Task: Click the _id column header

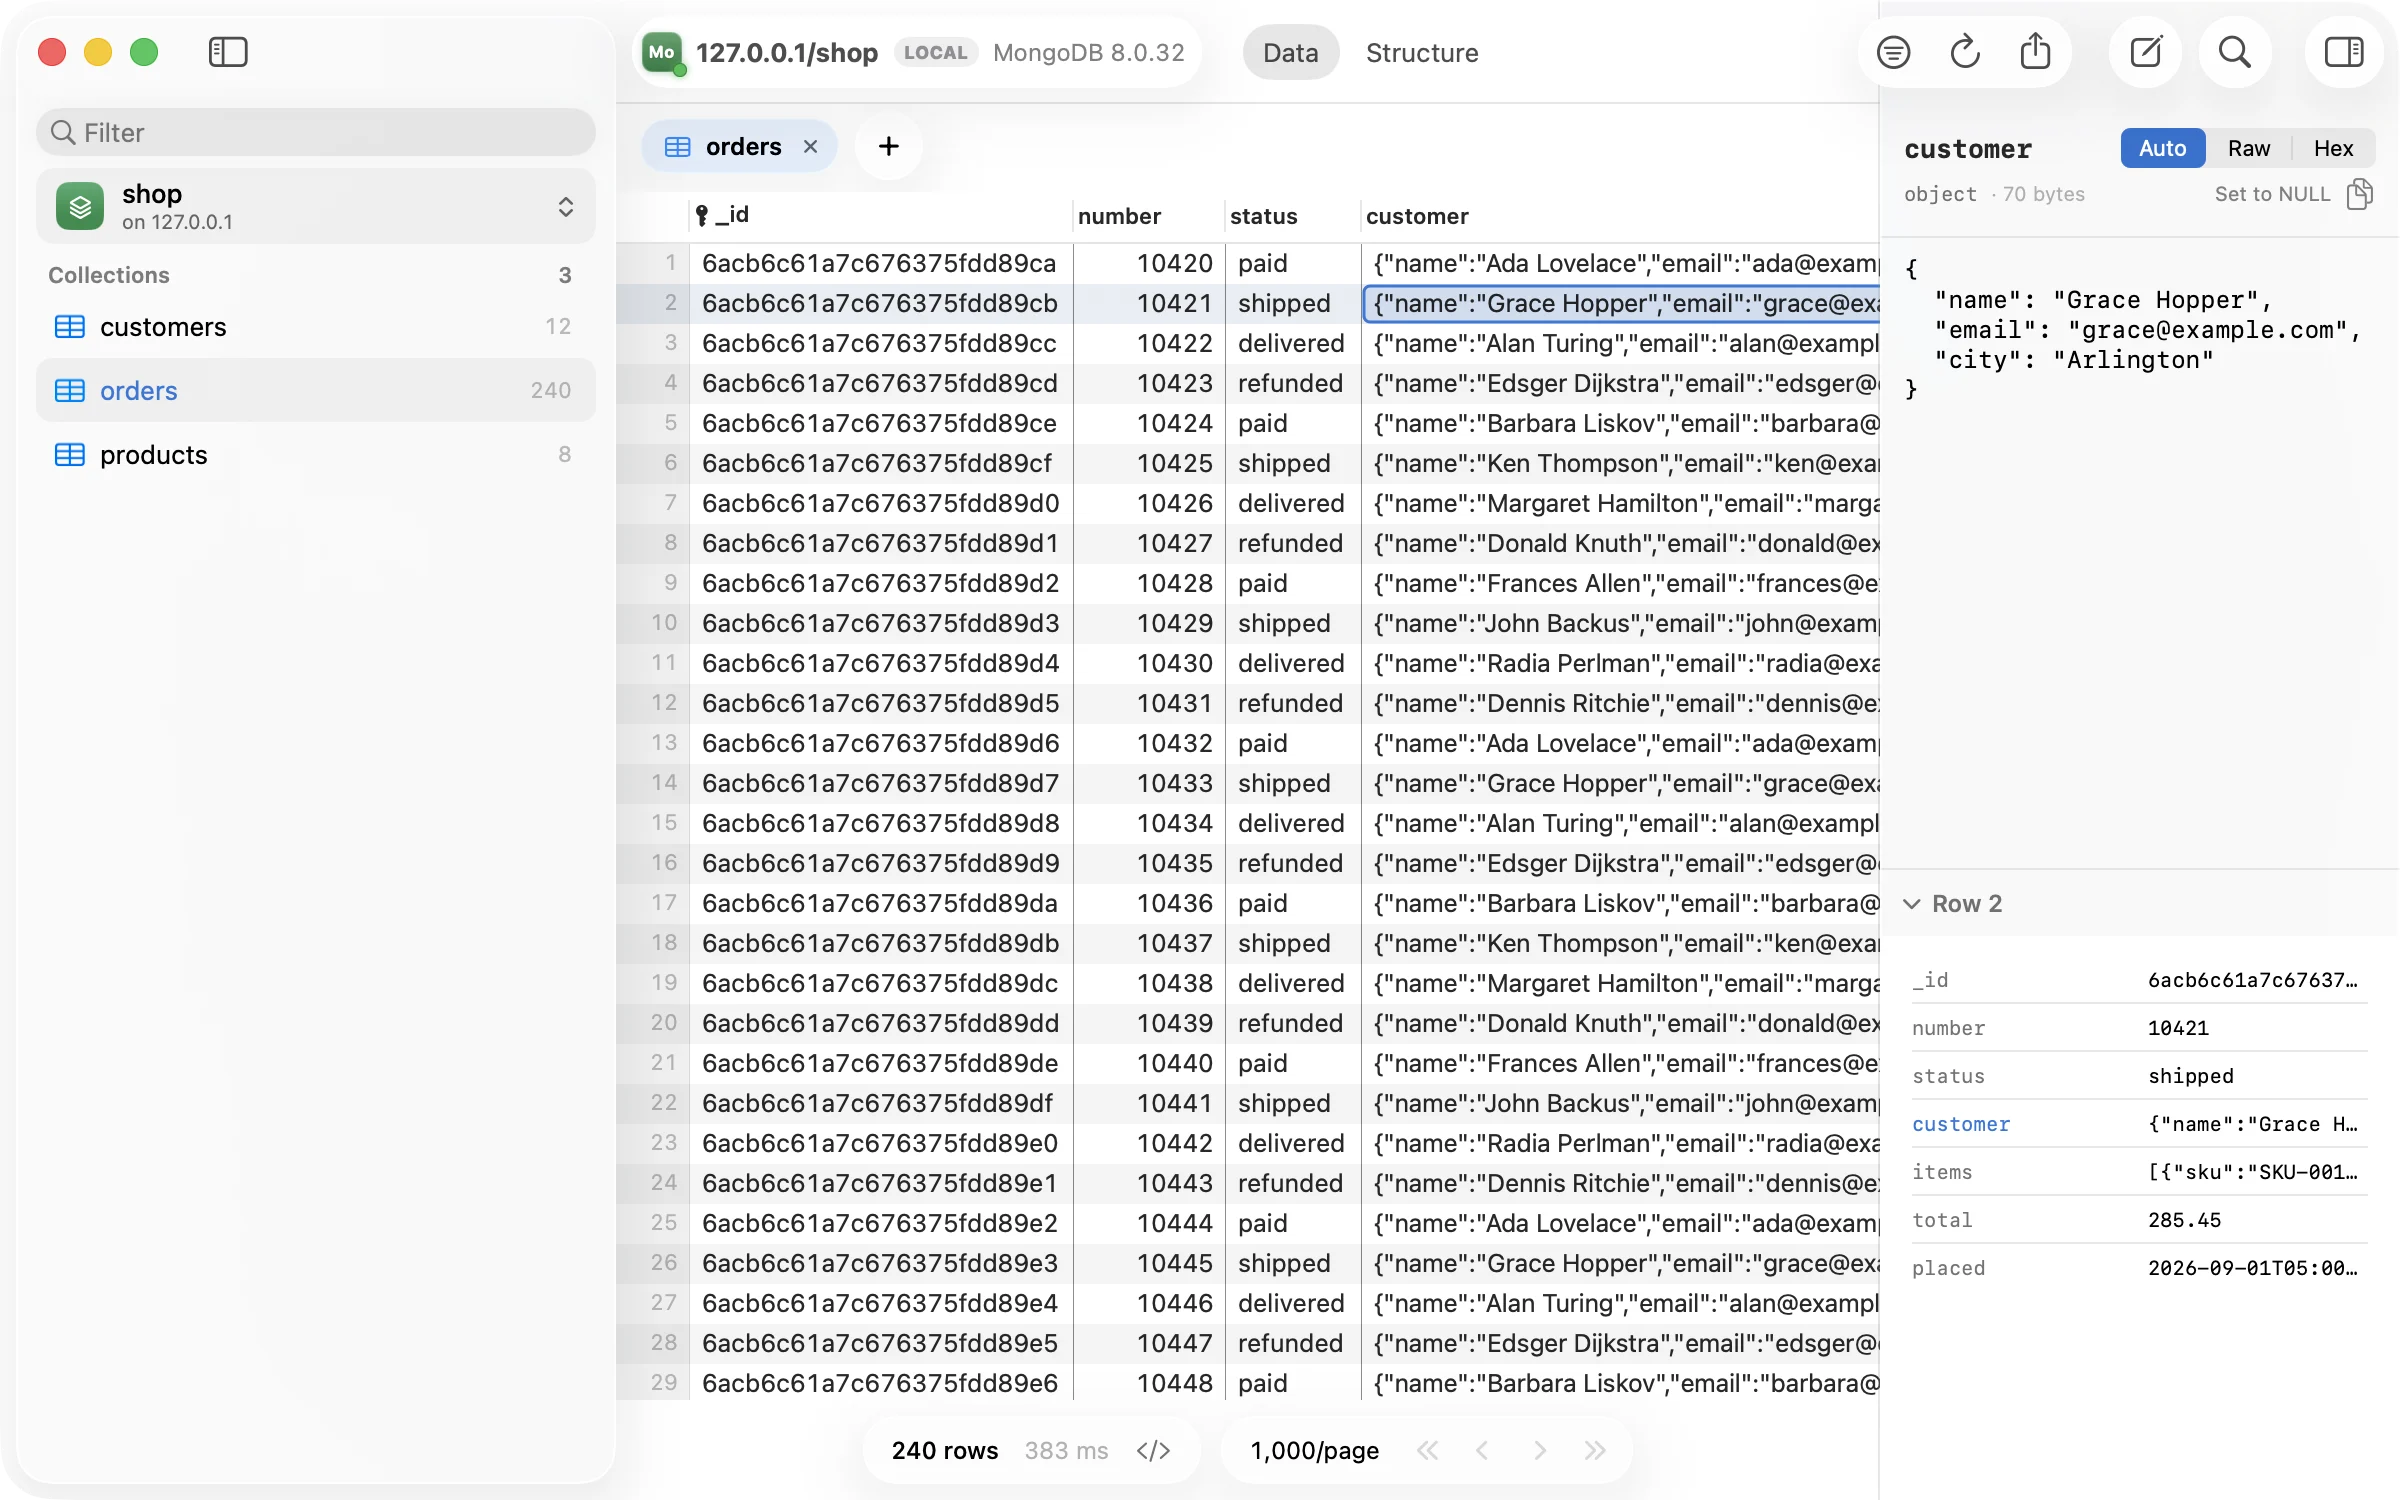Action: (x=880, y=216)
